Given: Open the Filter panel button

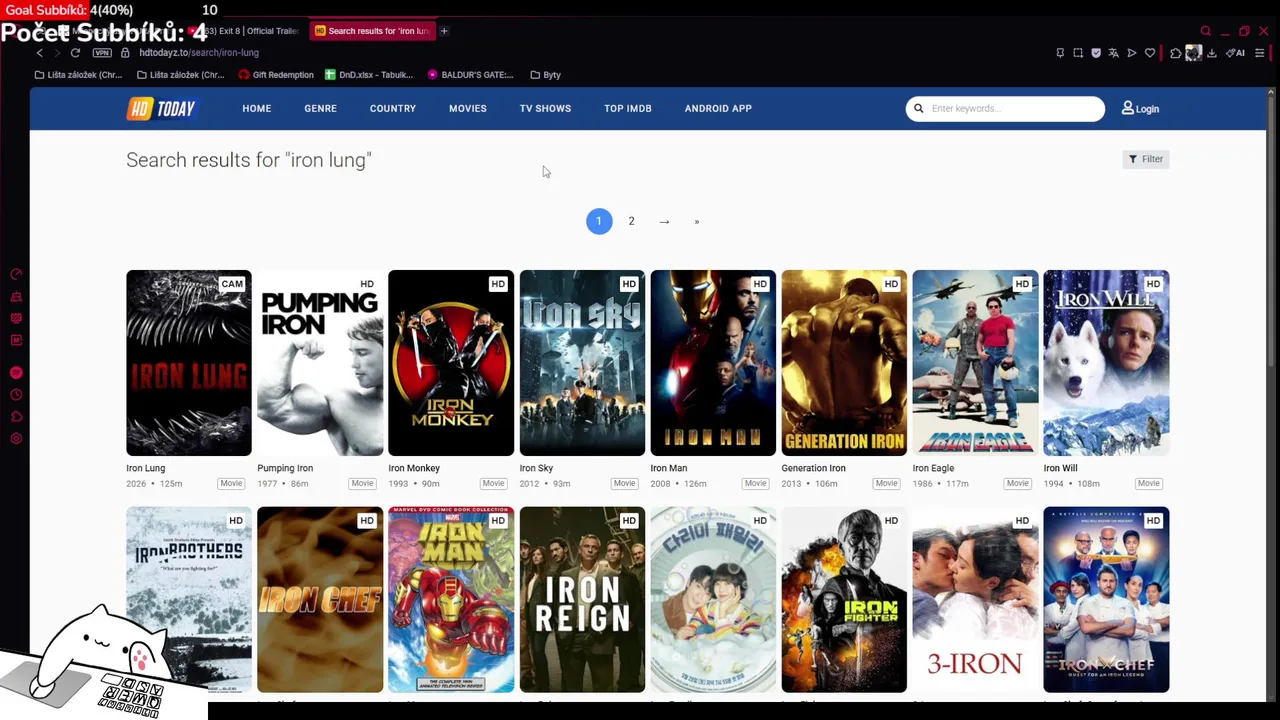Looking at the screenshot, I should [1145, 159].
